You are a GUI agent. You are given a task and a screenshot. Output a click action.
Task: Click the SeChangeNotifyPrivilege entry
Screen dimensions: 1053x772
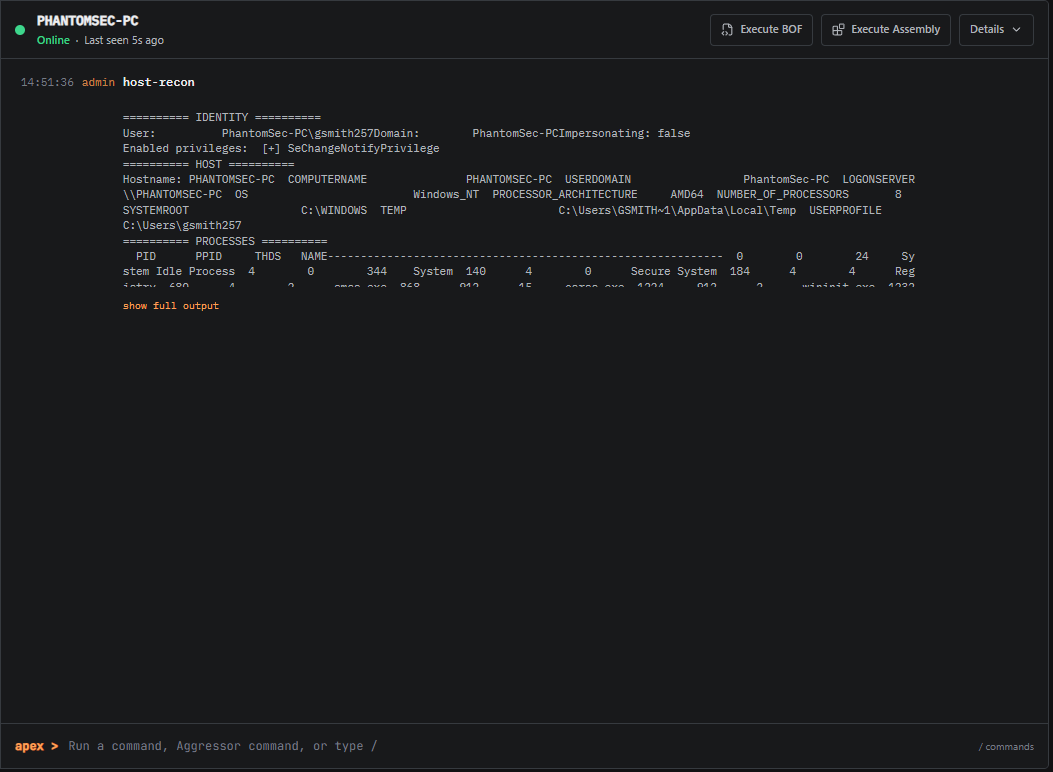pyautogui.click(x=363, y=148)
